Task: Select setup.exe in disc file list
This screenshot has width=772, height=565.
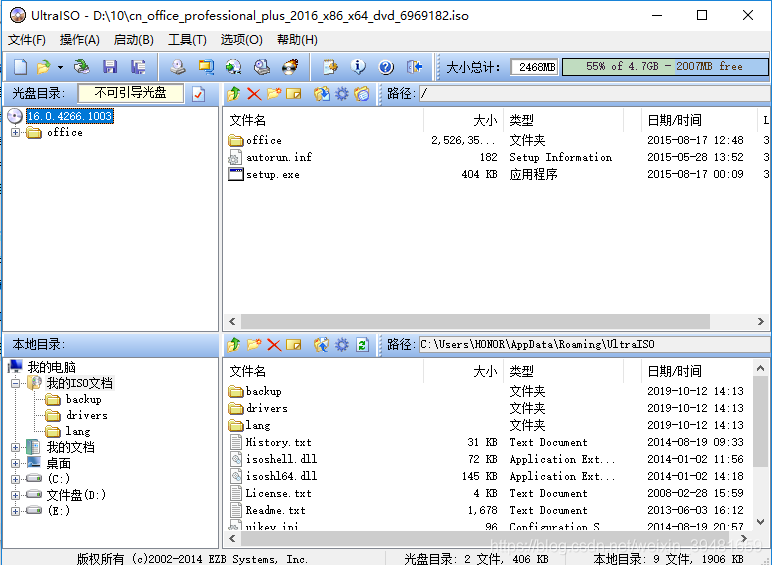Action: (273, 174)
